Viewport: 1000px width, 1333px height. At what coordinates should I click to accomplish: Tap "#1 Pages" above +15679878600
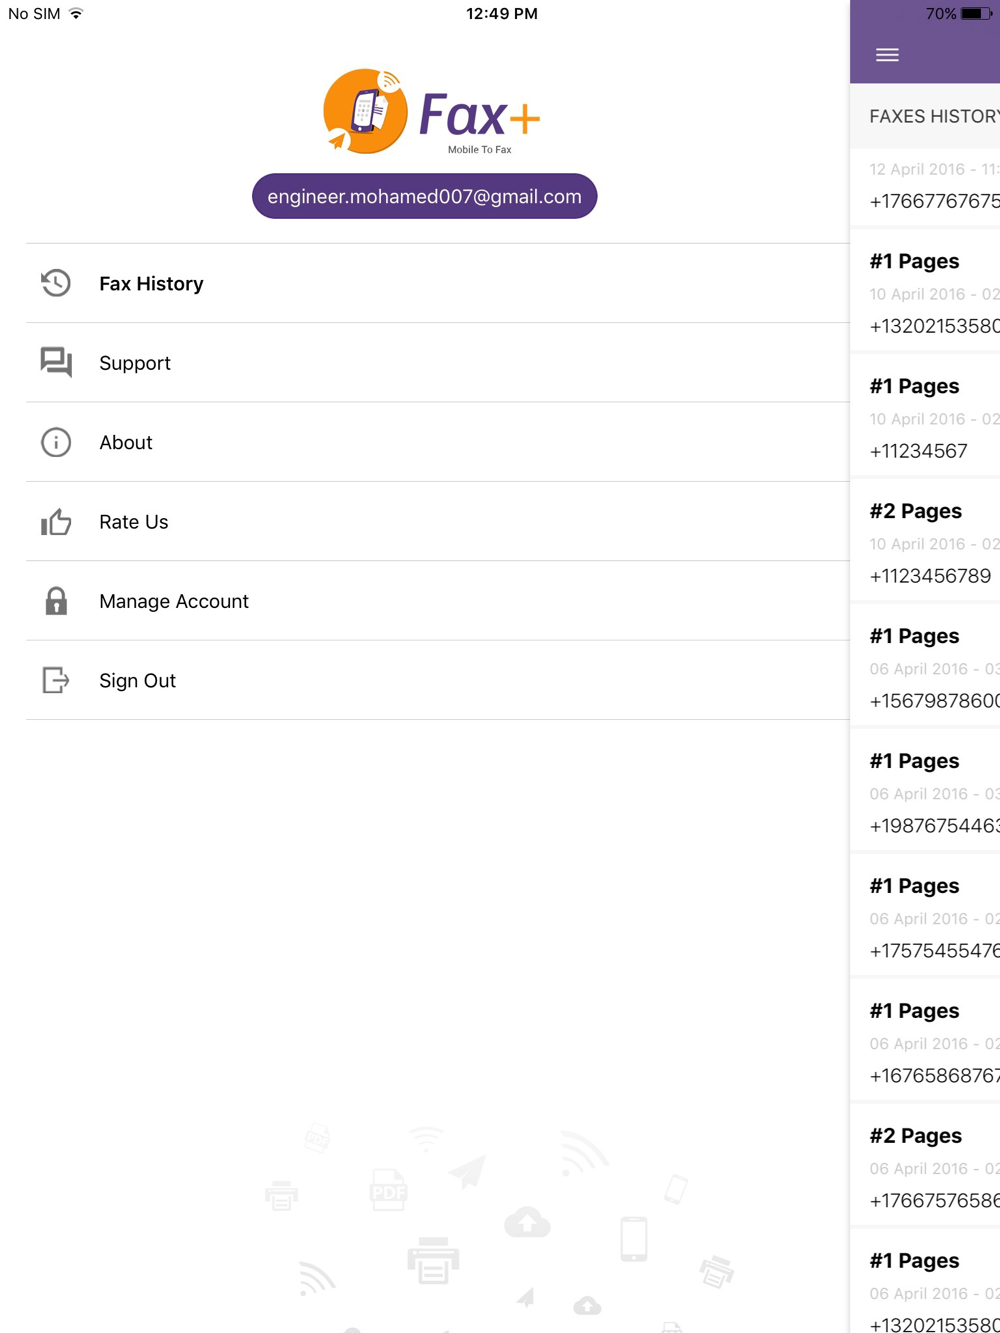click(x=914, y=636)
